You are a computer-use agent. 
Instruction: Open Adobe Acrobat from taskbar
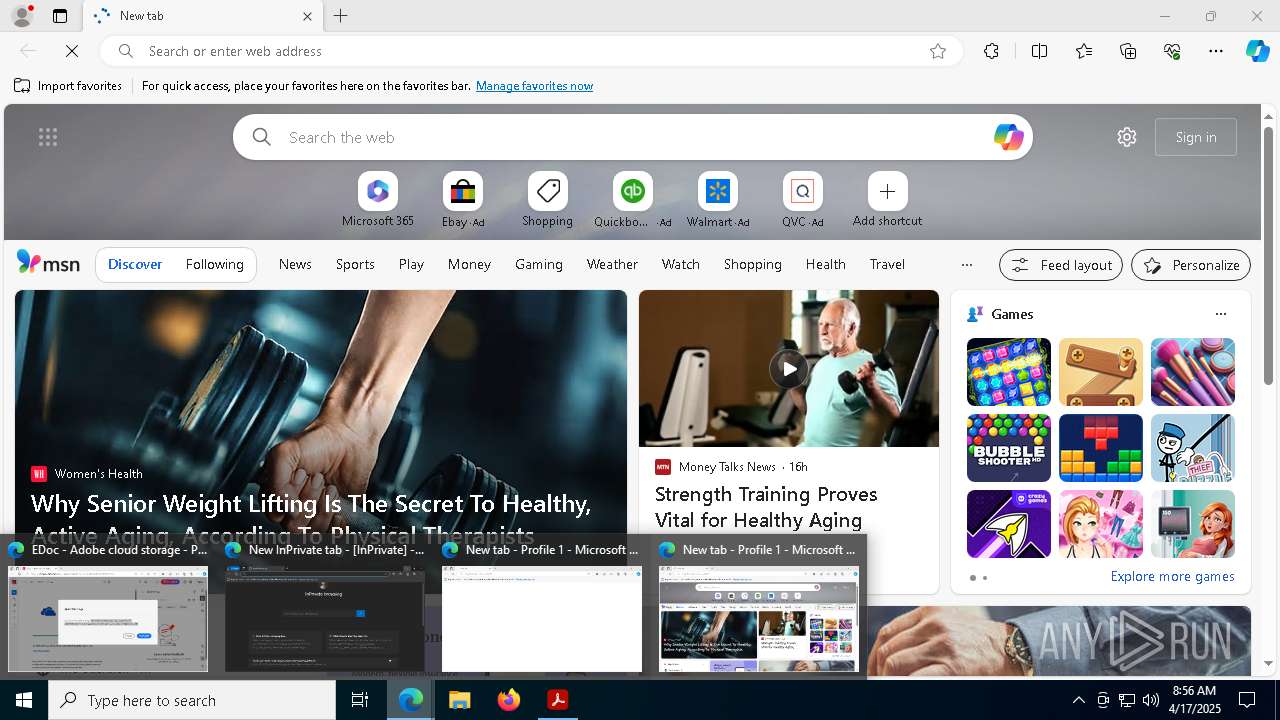pos(558,700)
